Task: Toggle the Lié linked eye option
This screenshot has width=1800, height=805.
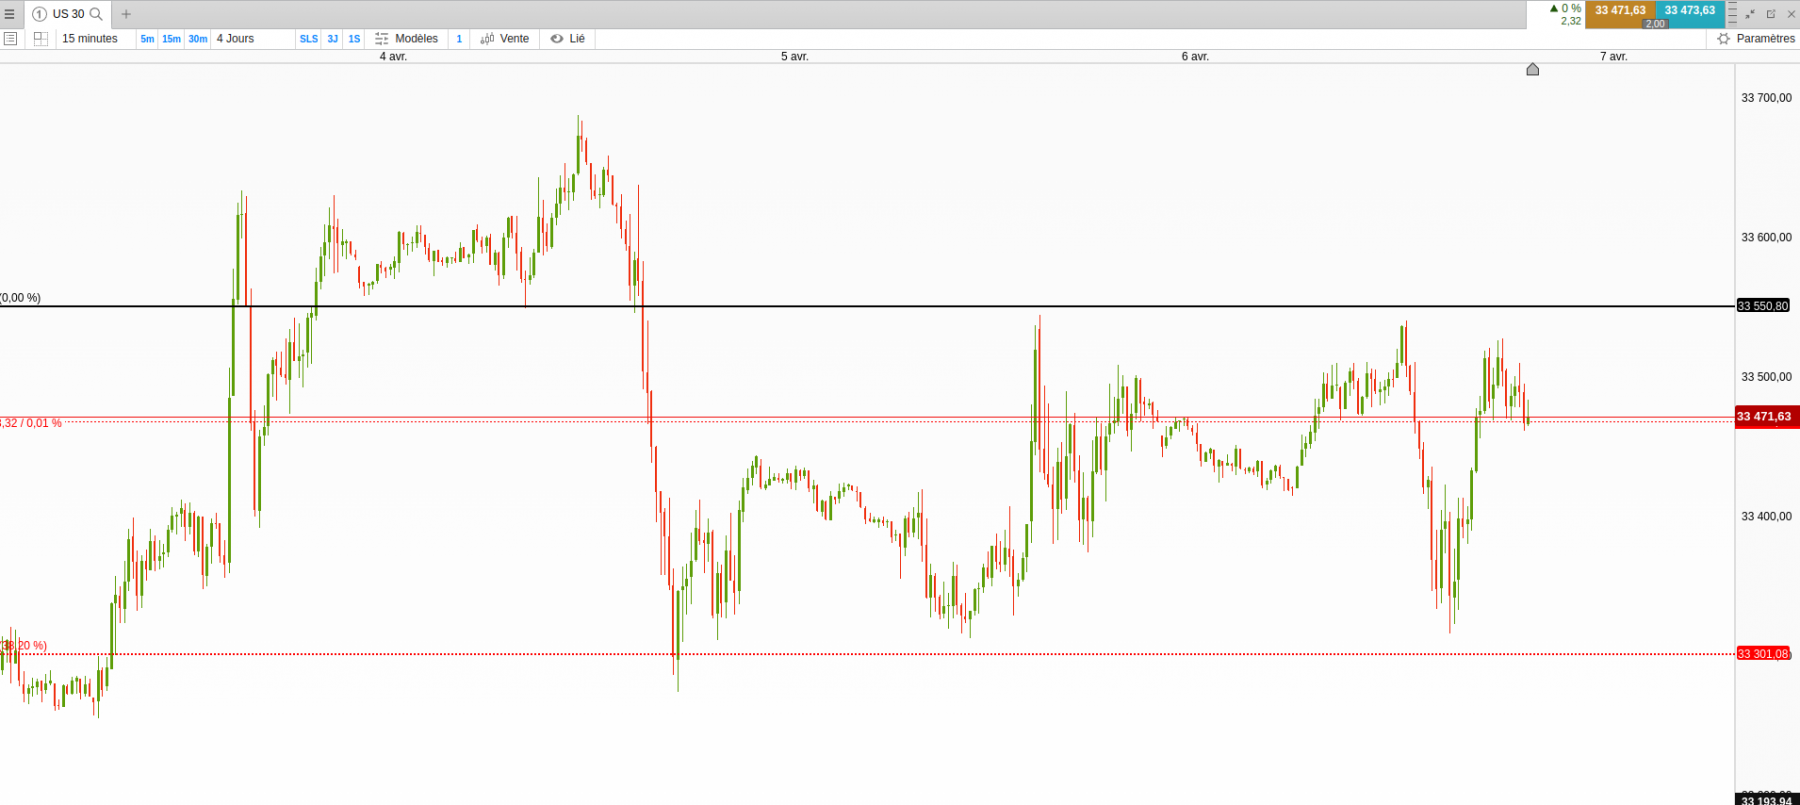Action: click(x=568, y=39)
